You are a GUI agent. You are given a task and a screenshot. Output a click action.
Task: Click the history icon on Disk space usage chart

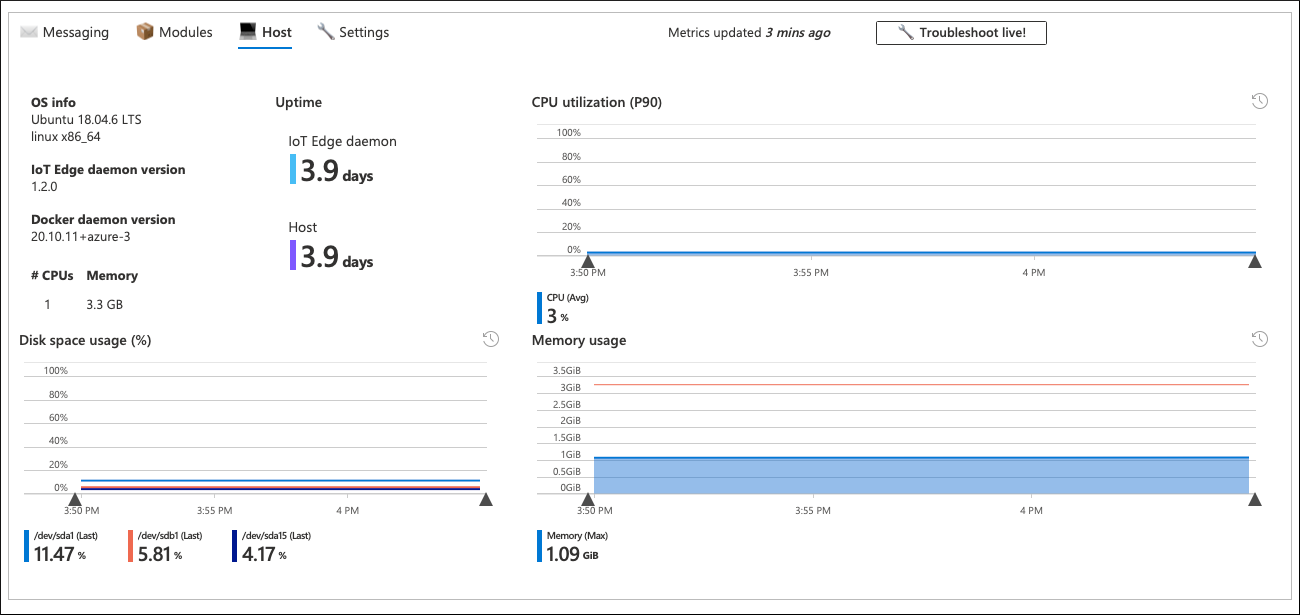tap(491, 340)
